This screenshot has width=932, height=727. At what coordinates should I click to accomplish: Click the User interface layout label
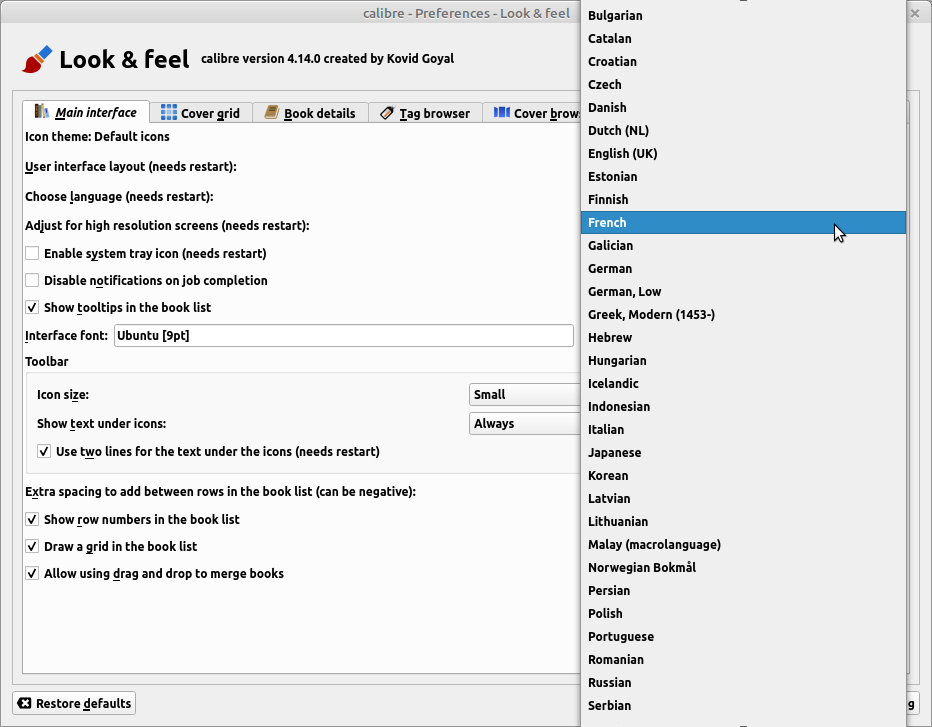[x=131, y=166]
